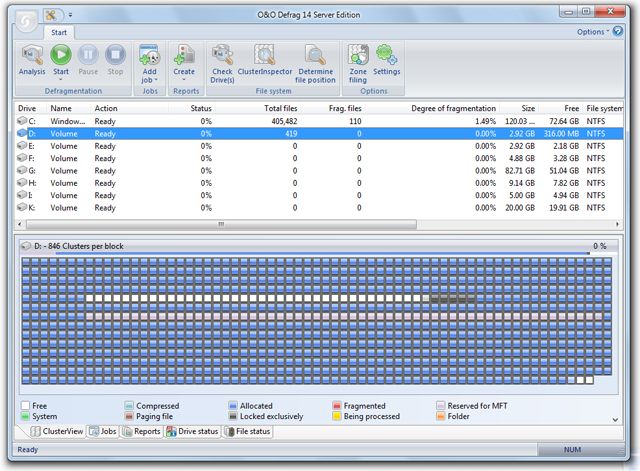Viewport: 640px width, 471px height.
Task: Click the Allocated legend swatch
Action: tap(233, 405)
